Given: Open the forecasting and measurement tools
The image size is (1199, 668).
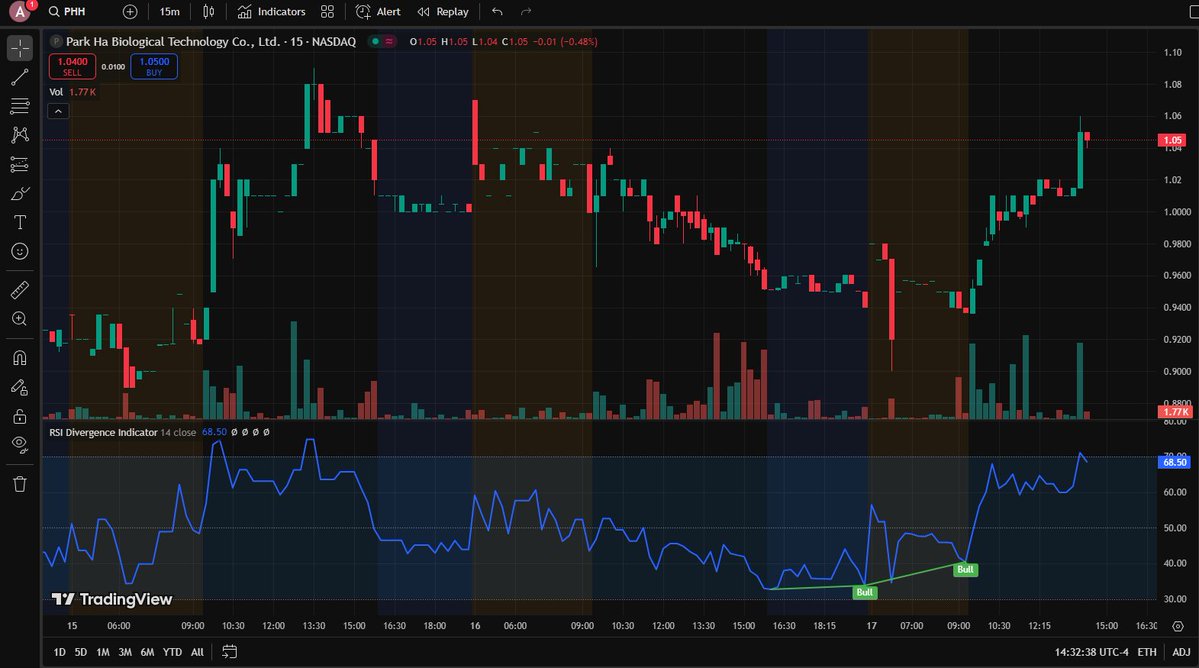Looking at the screenshot, I should [x=20, y=164].
